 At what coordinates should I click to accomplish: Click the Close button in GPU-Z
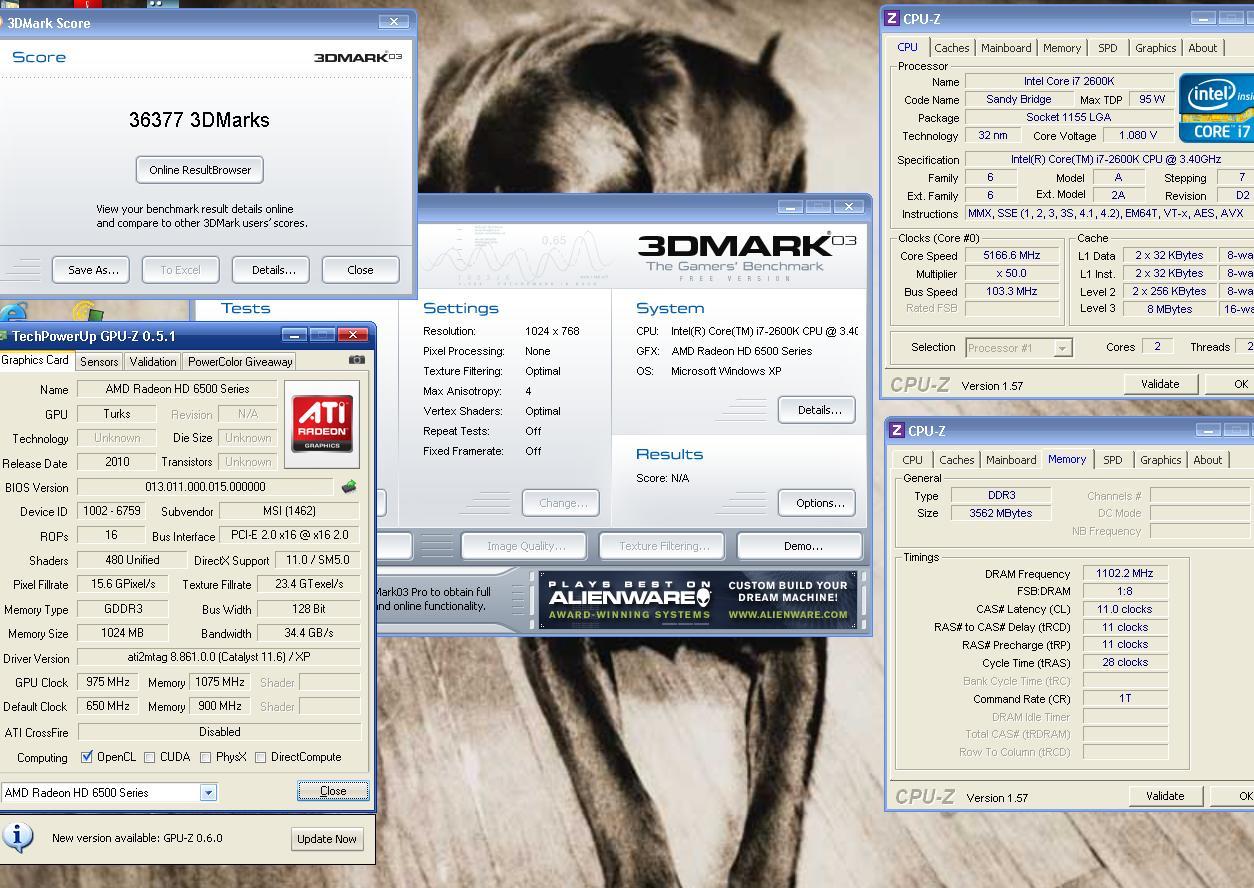tap(333, 791)
